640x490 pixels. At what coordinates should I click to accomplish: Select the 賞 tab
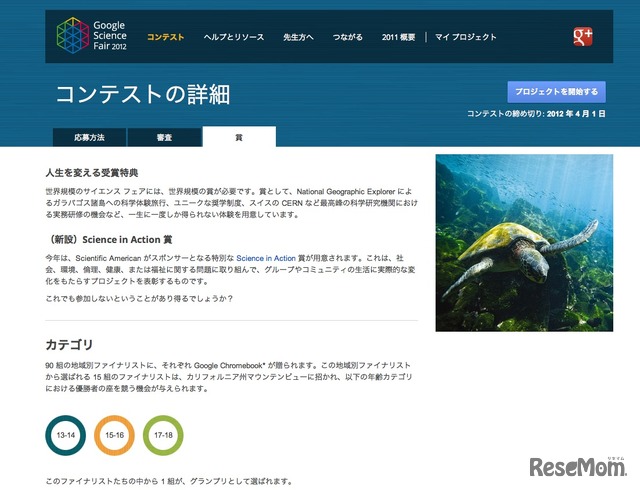coord(239,137)
